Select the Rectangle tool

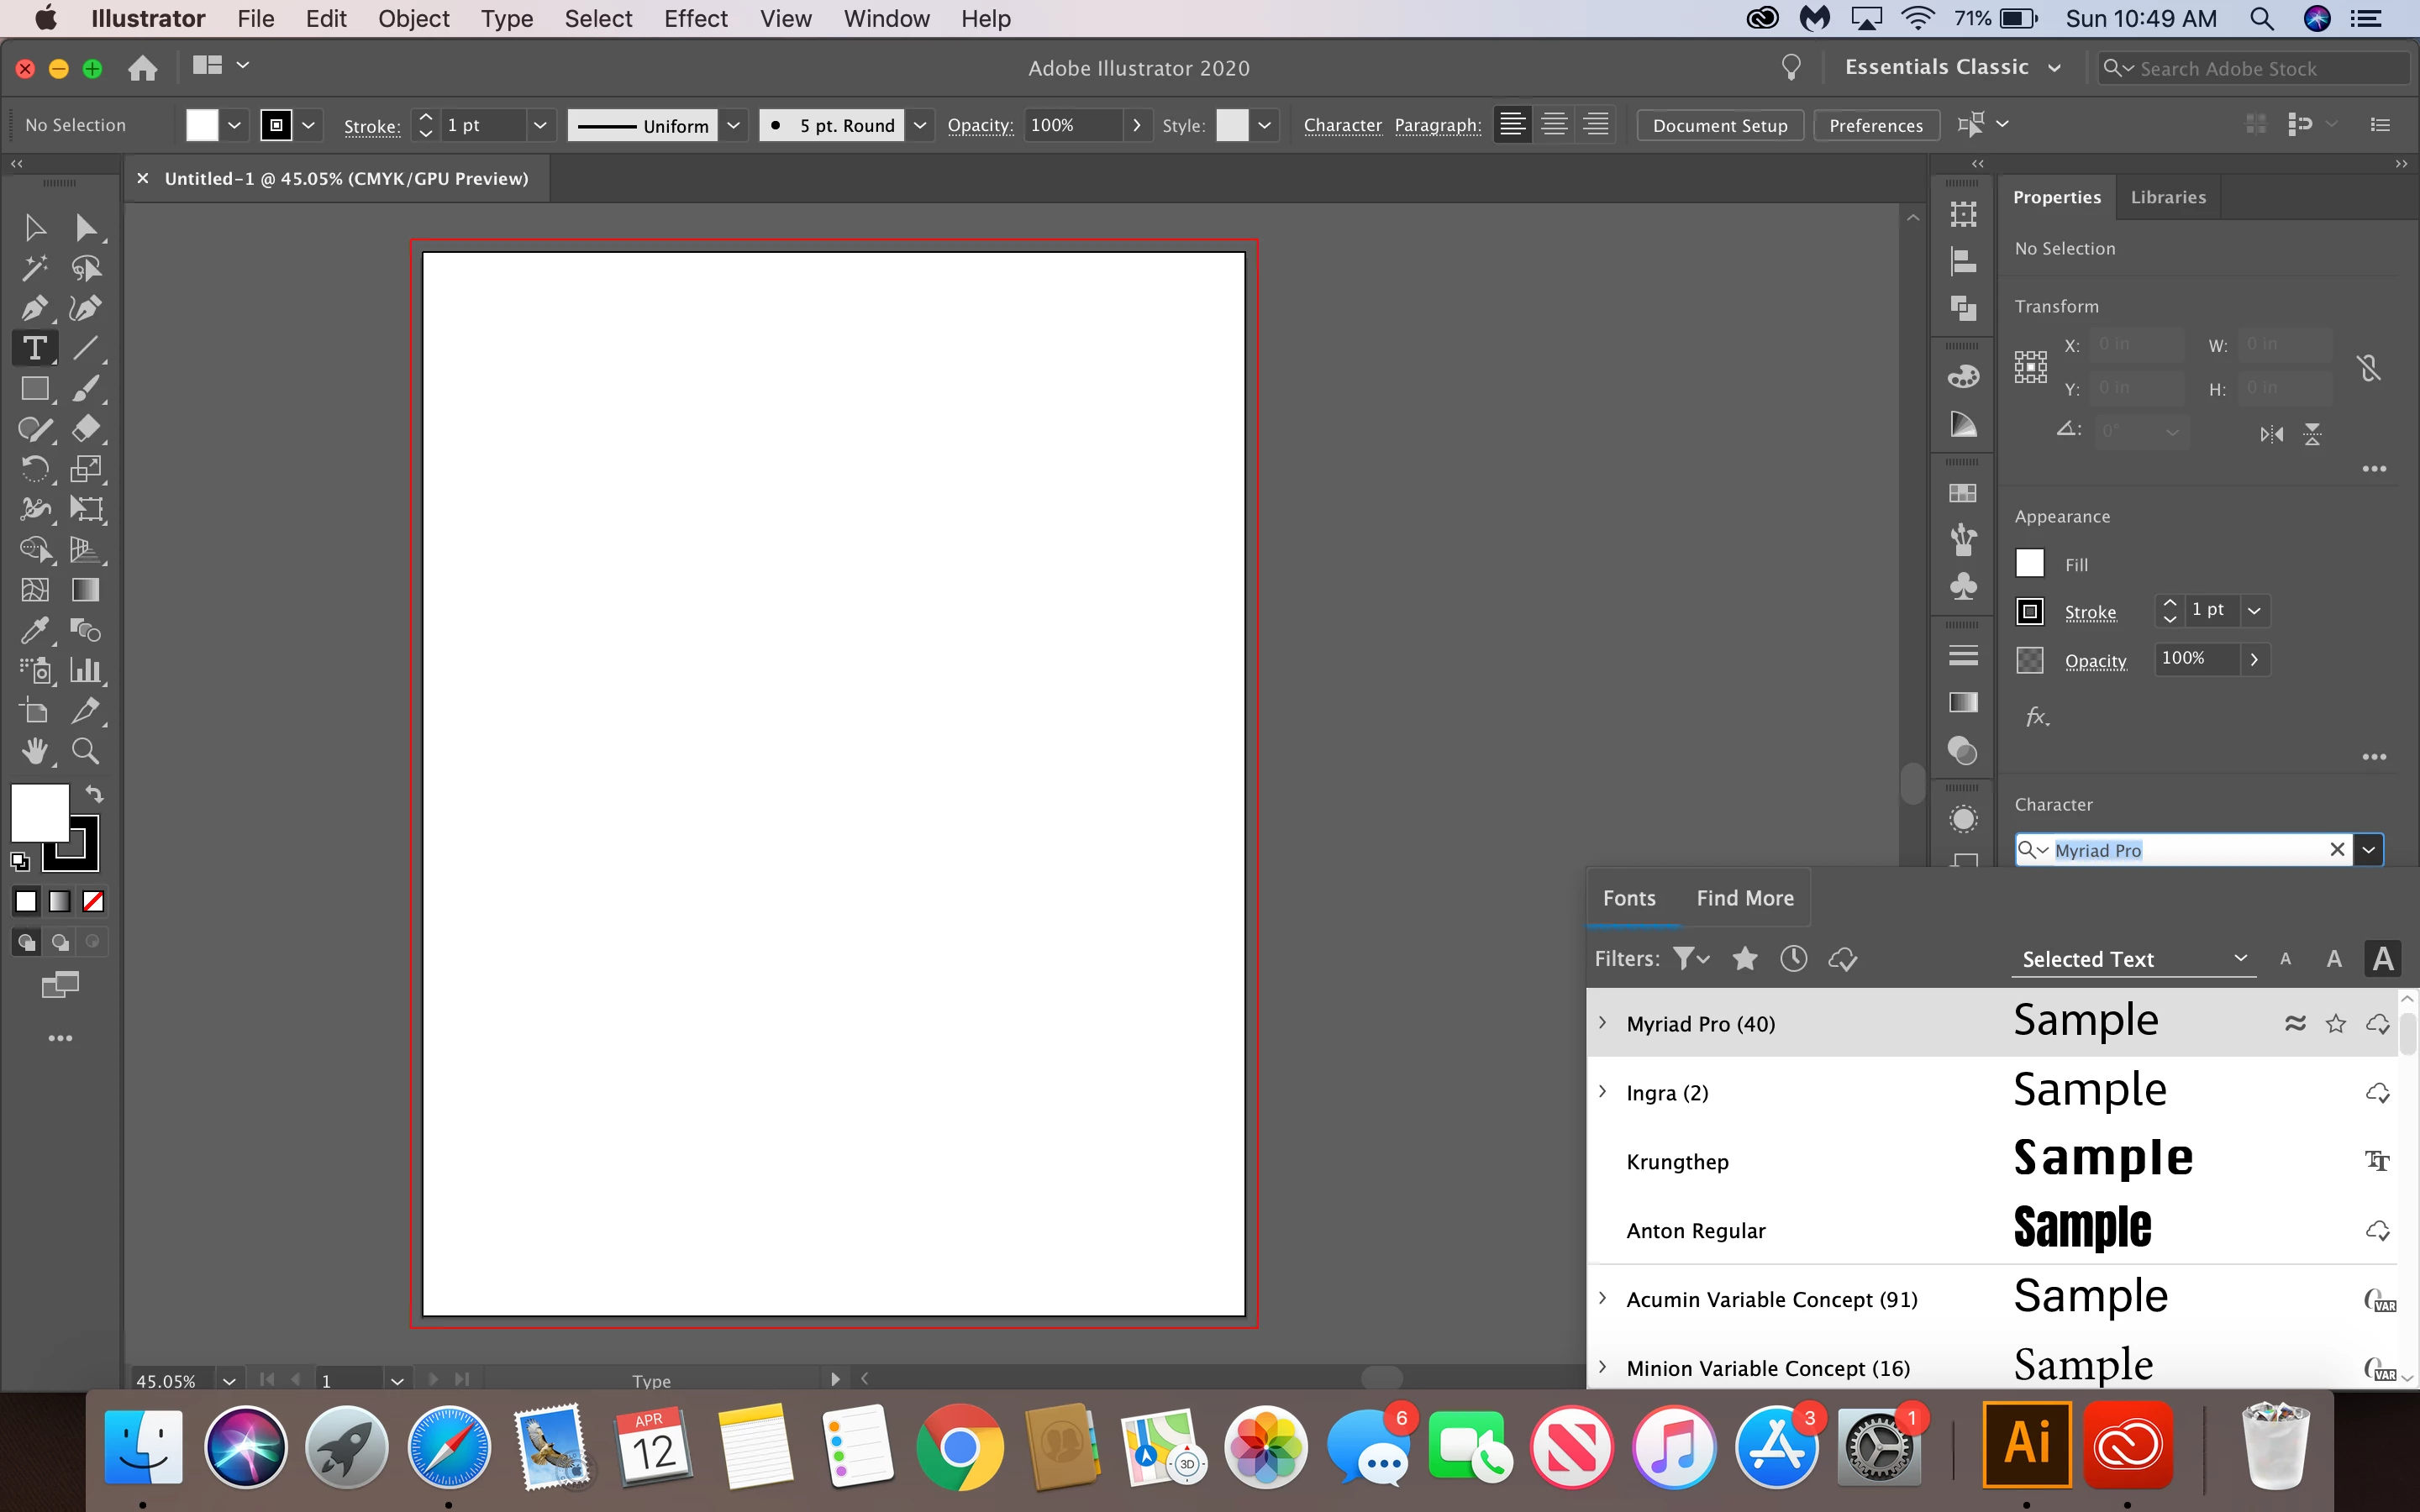34,389
